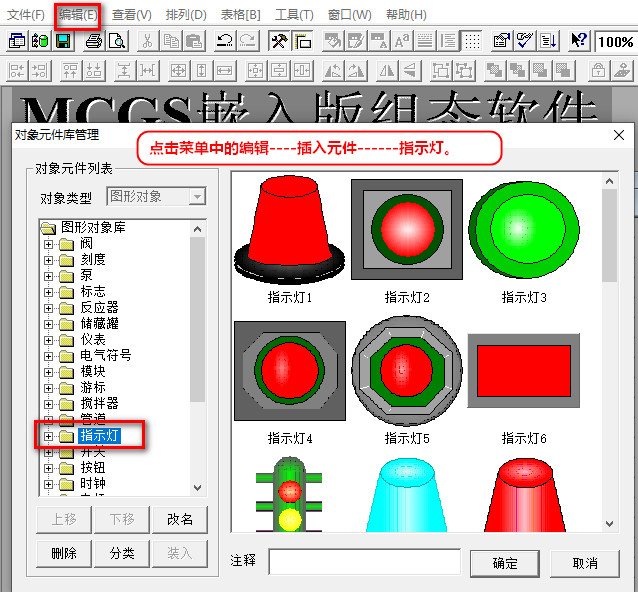
Task: Open the 窗口(W) menu
Action: point(350,15)
